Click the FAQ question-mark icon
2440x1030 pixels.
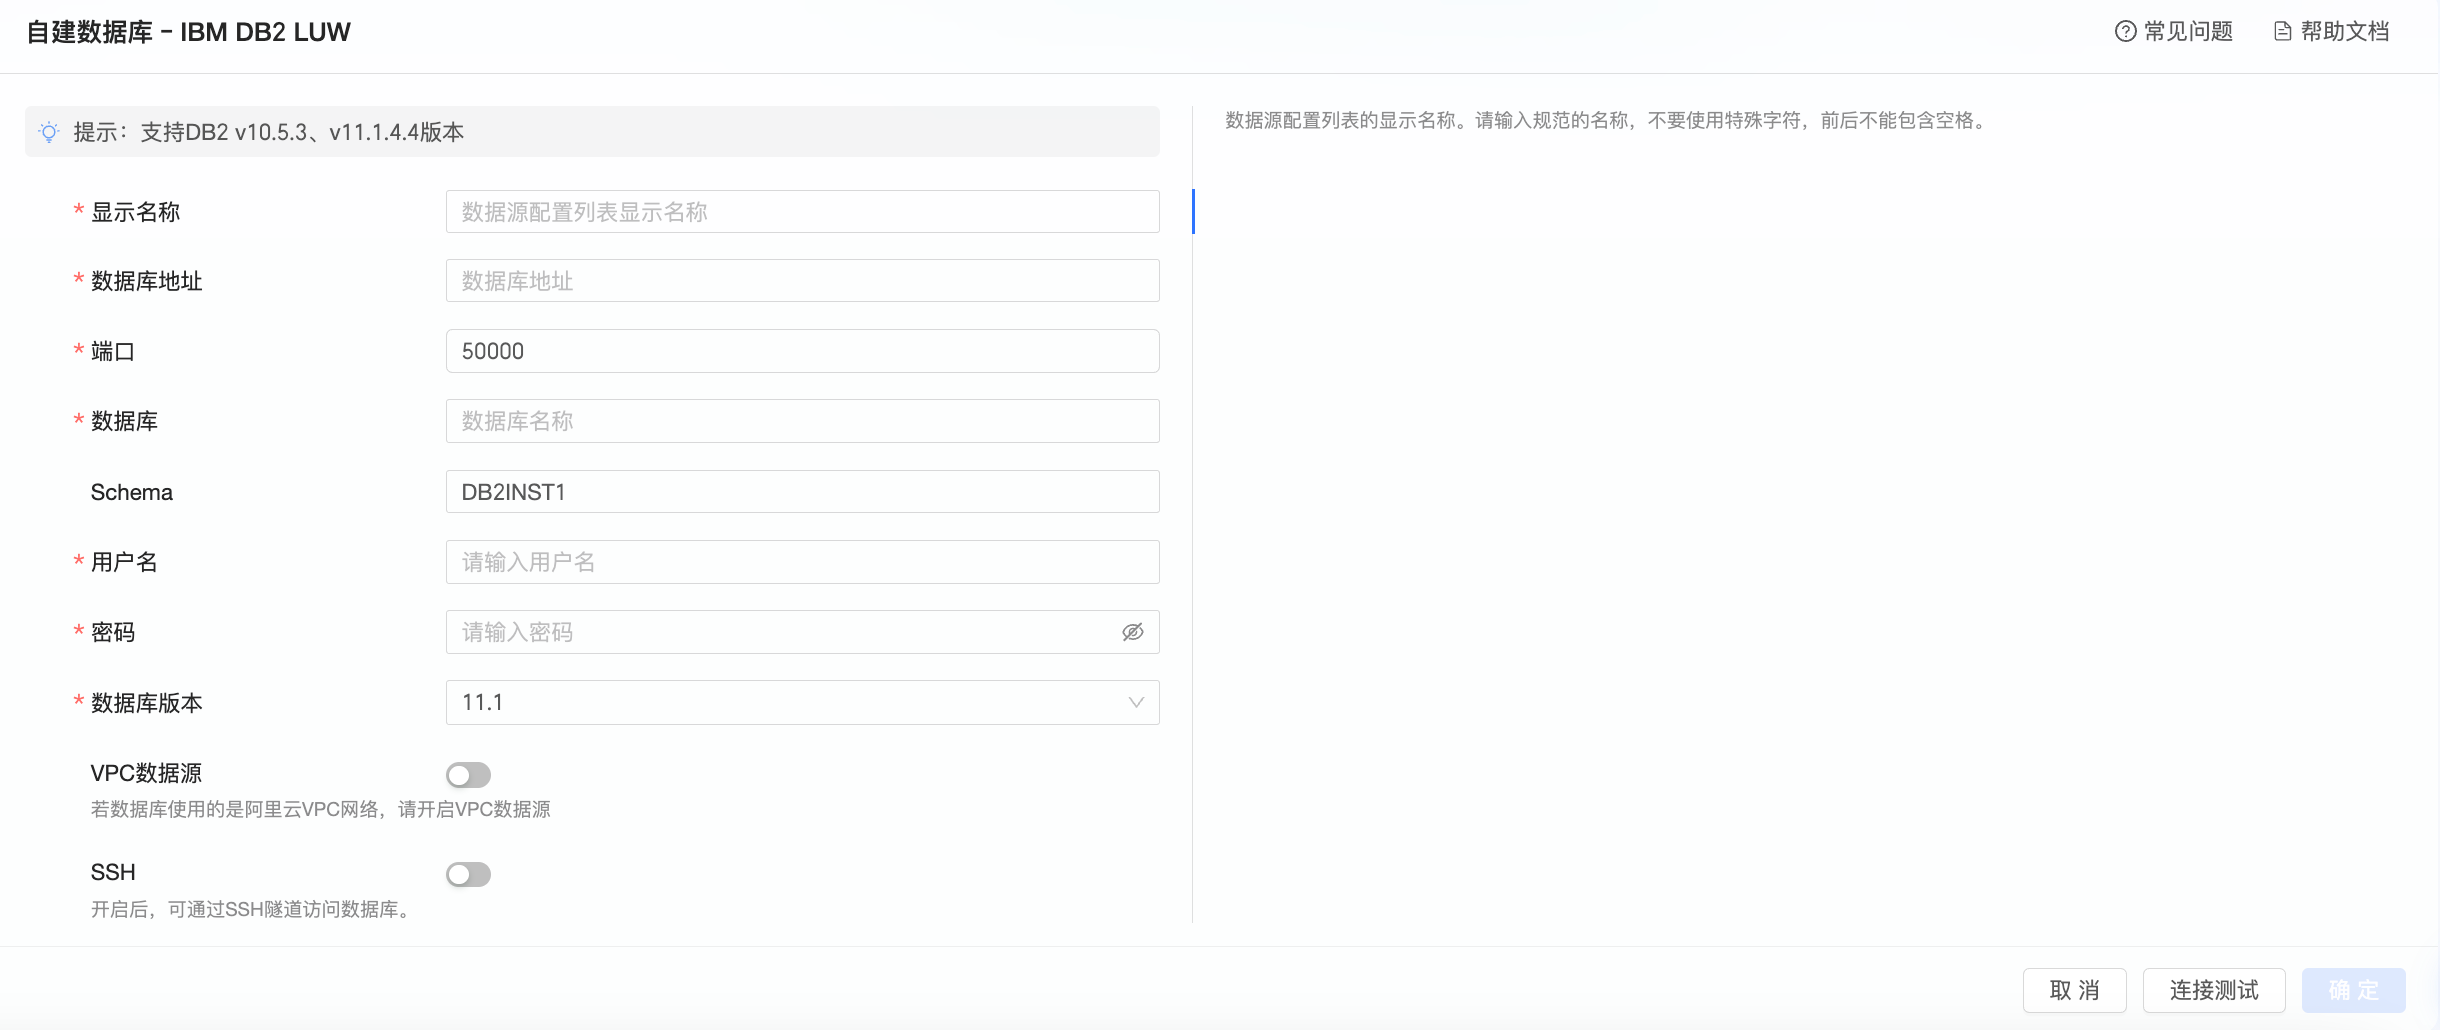[x=2125, y=32]
